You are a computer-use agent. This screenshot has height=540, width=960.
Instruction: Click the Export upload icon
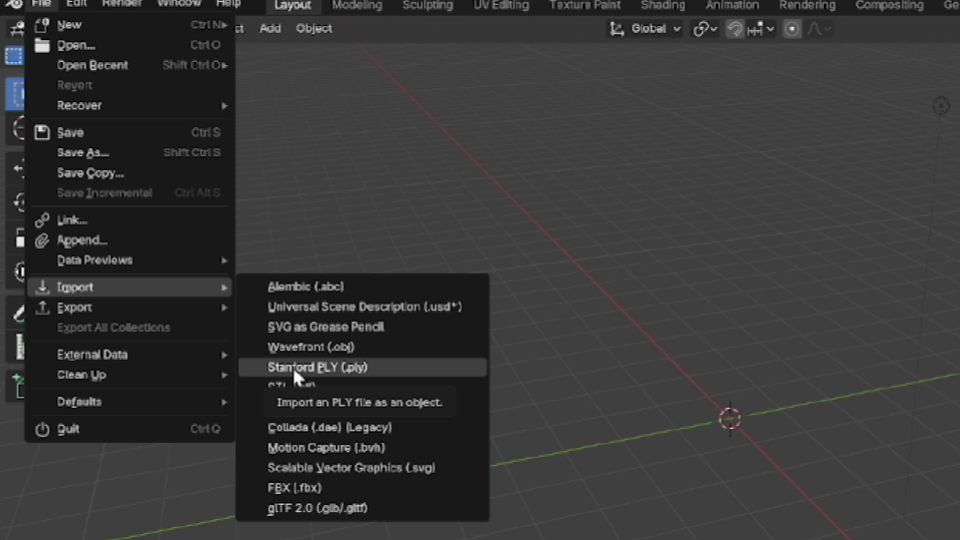coord(42,307)
